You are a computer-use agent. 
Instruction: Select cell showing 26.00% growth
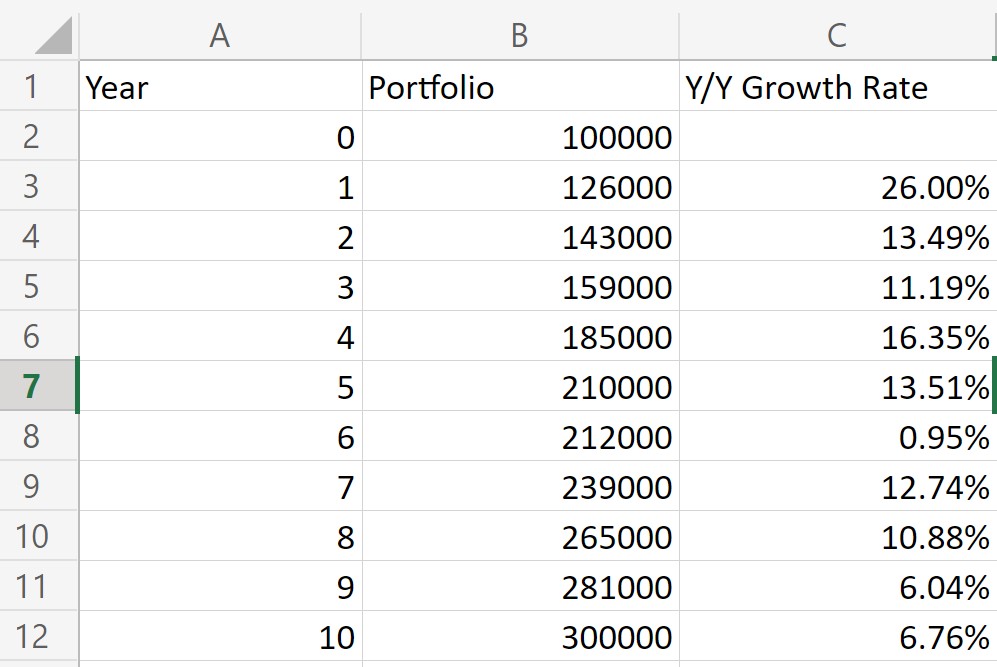[x=837, y=186]
